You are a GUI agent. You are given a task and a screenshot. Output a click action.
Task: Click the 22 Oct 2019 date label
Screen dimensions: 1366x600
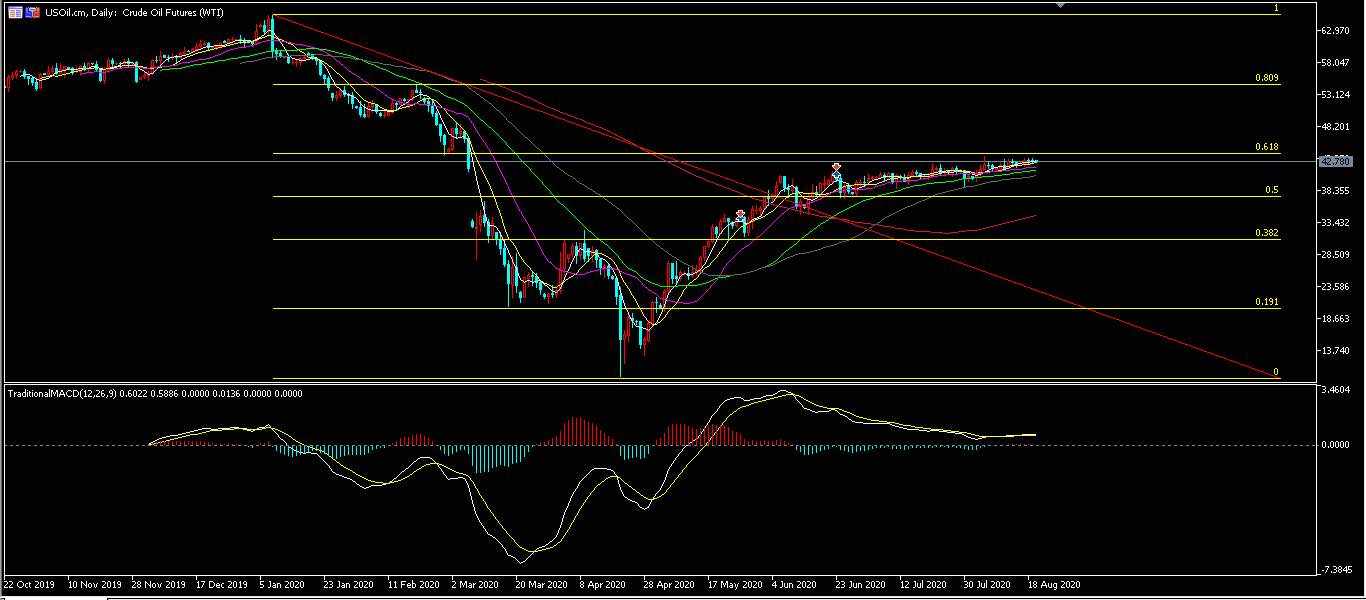tap(30, 584)
